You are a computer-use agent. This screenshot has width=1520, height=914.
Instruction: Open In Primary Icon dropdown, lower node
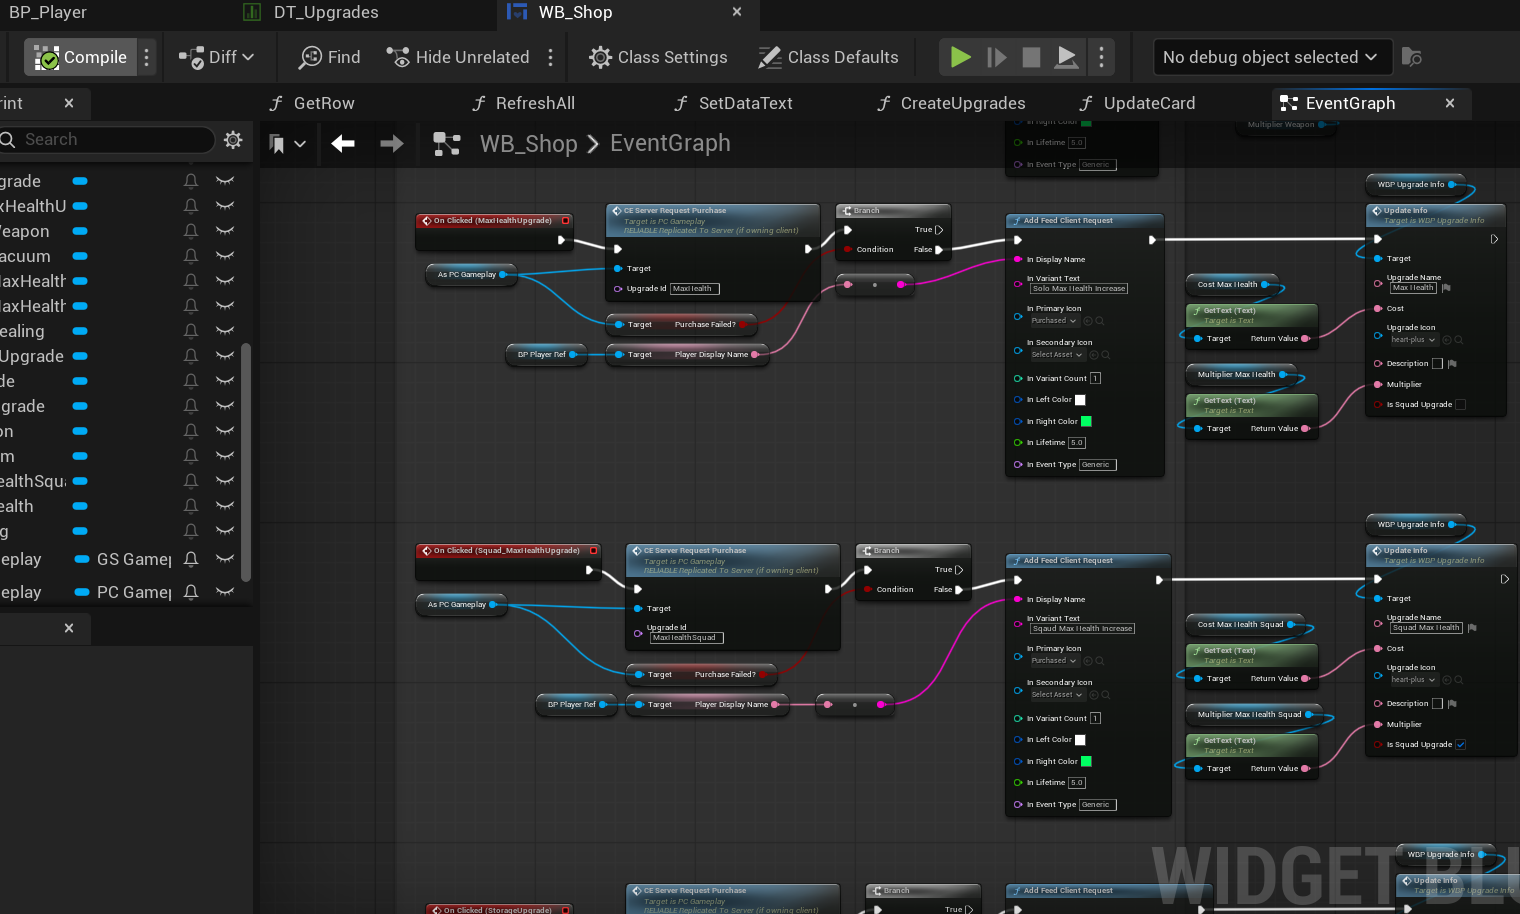[1054, 661]
